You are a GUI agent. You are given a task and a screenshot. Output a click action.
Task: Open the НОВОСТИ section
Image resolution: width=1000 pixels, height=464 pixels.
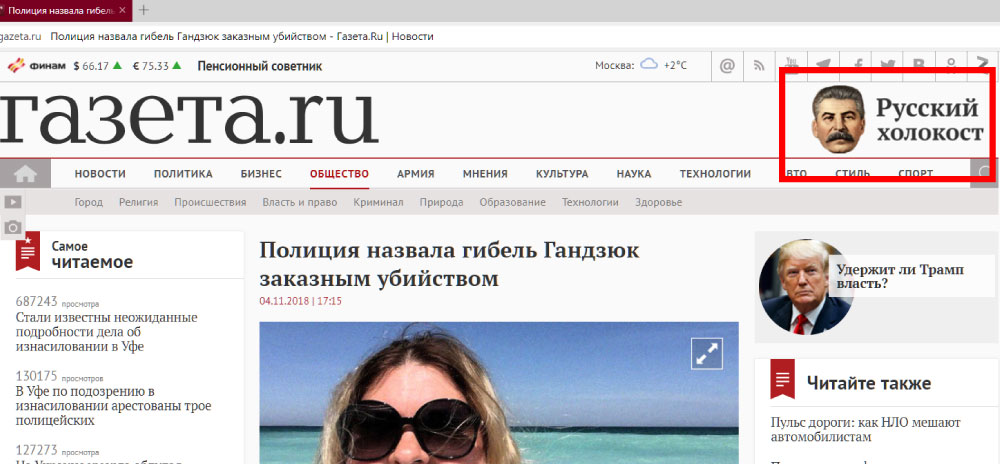click(100, 173)
